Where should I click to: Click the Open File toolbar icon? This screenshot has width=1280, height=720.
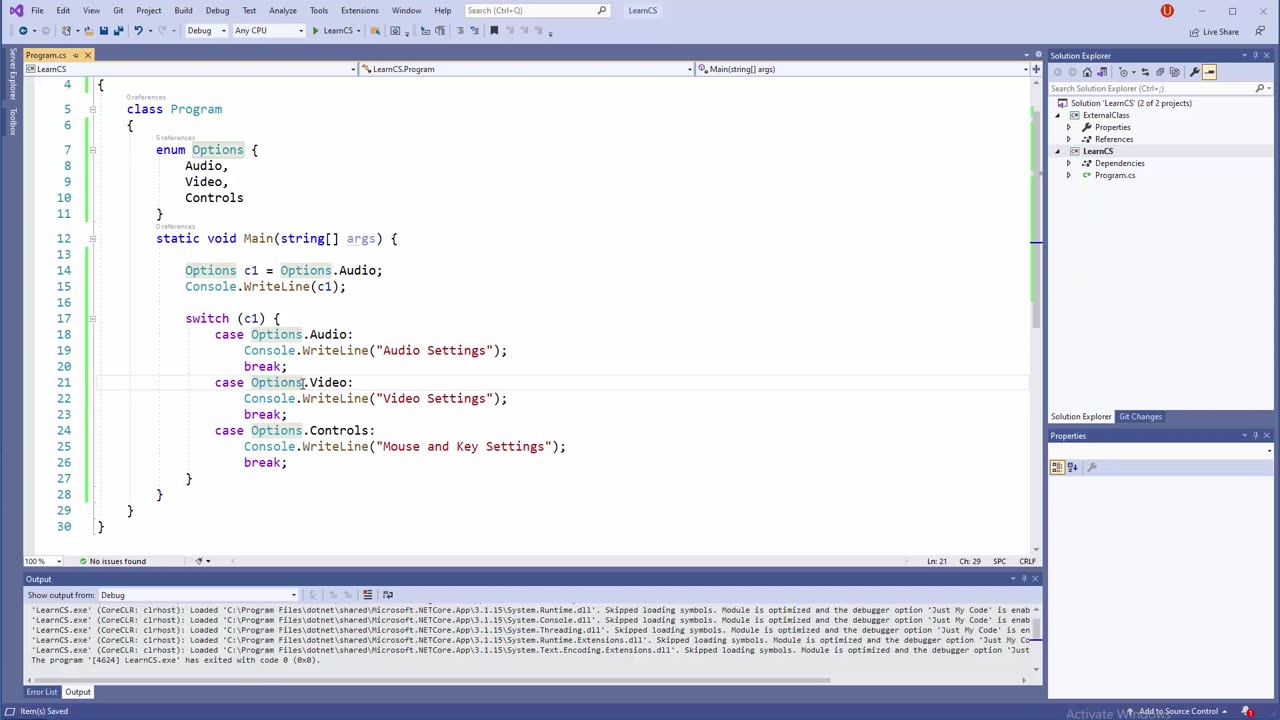(x=89, y=31)
